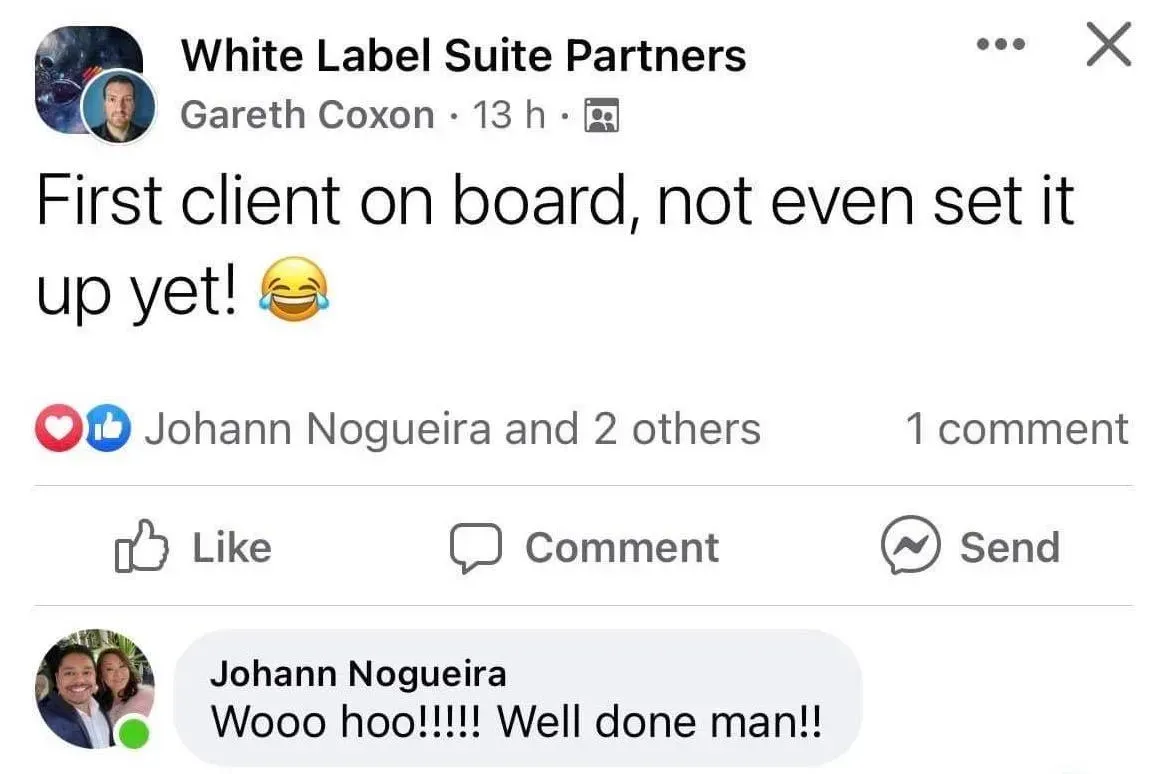Click the blue thumbs-up reaction icon

point(108,428)
